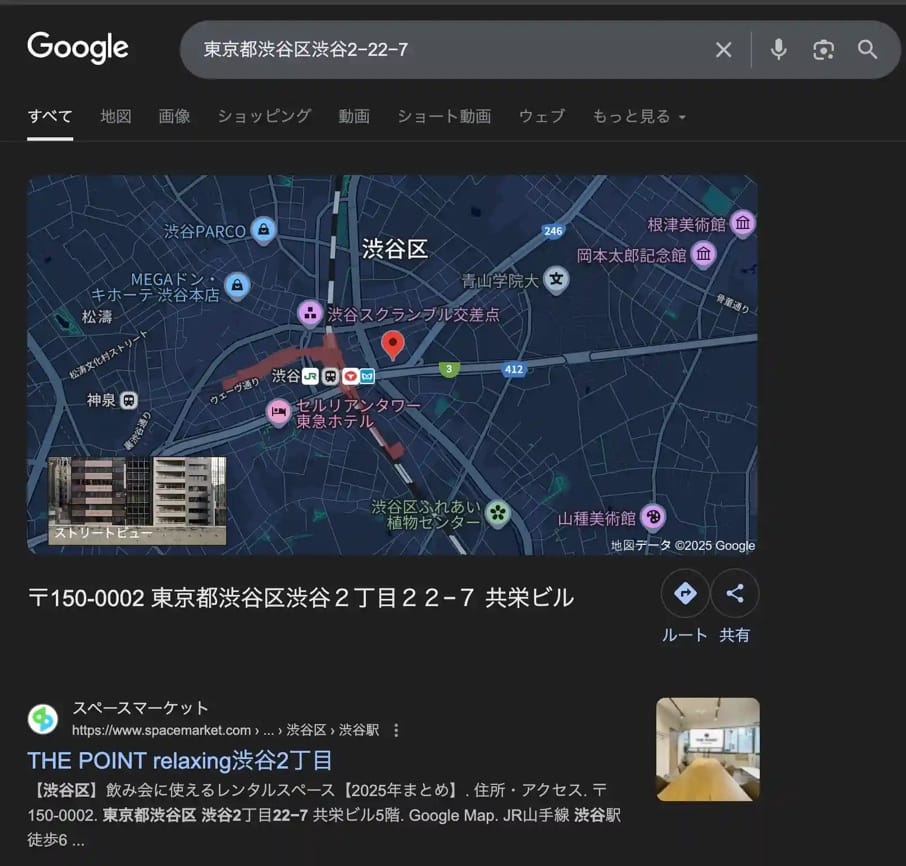Open Google Lens image search
Viewport: 906px width, 866px height.
(x=823, y=50)
